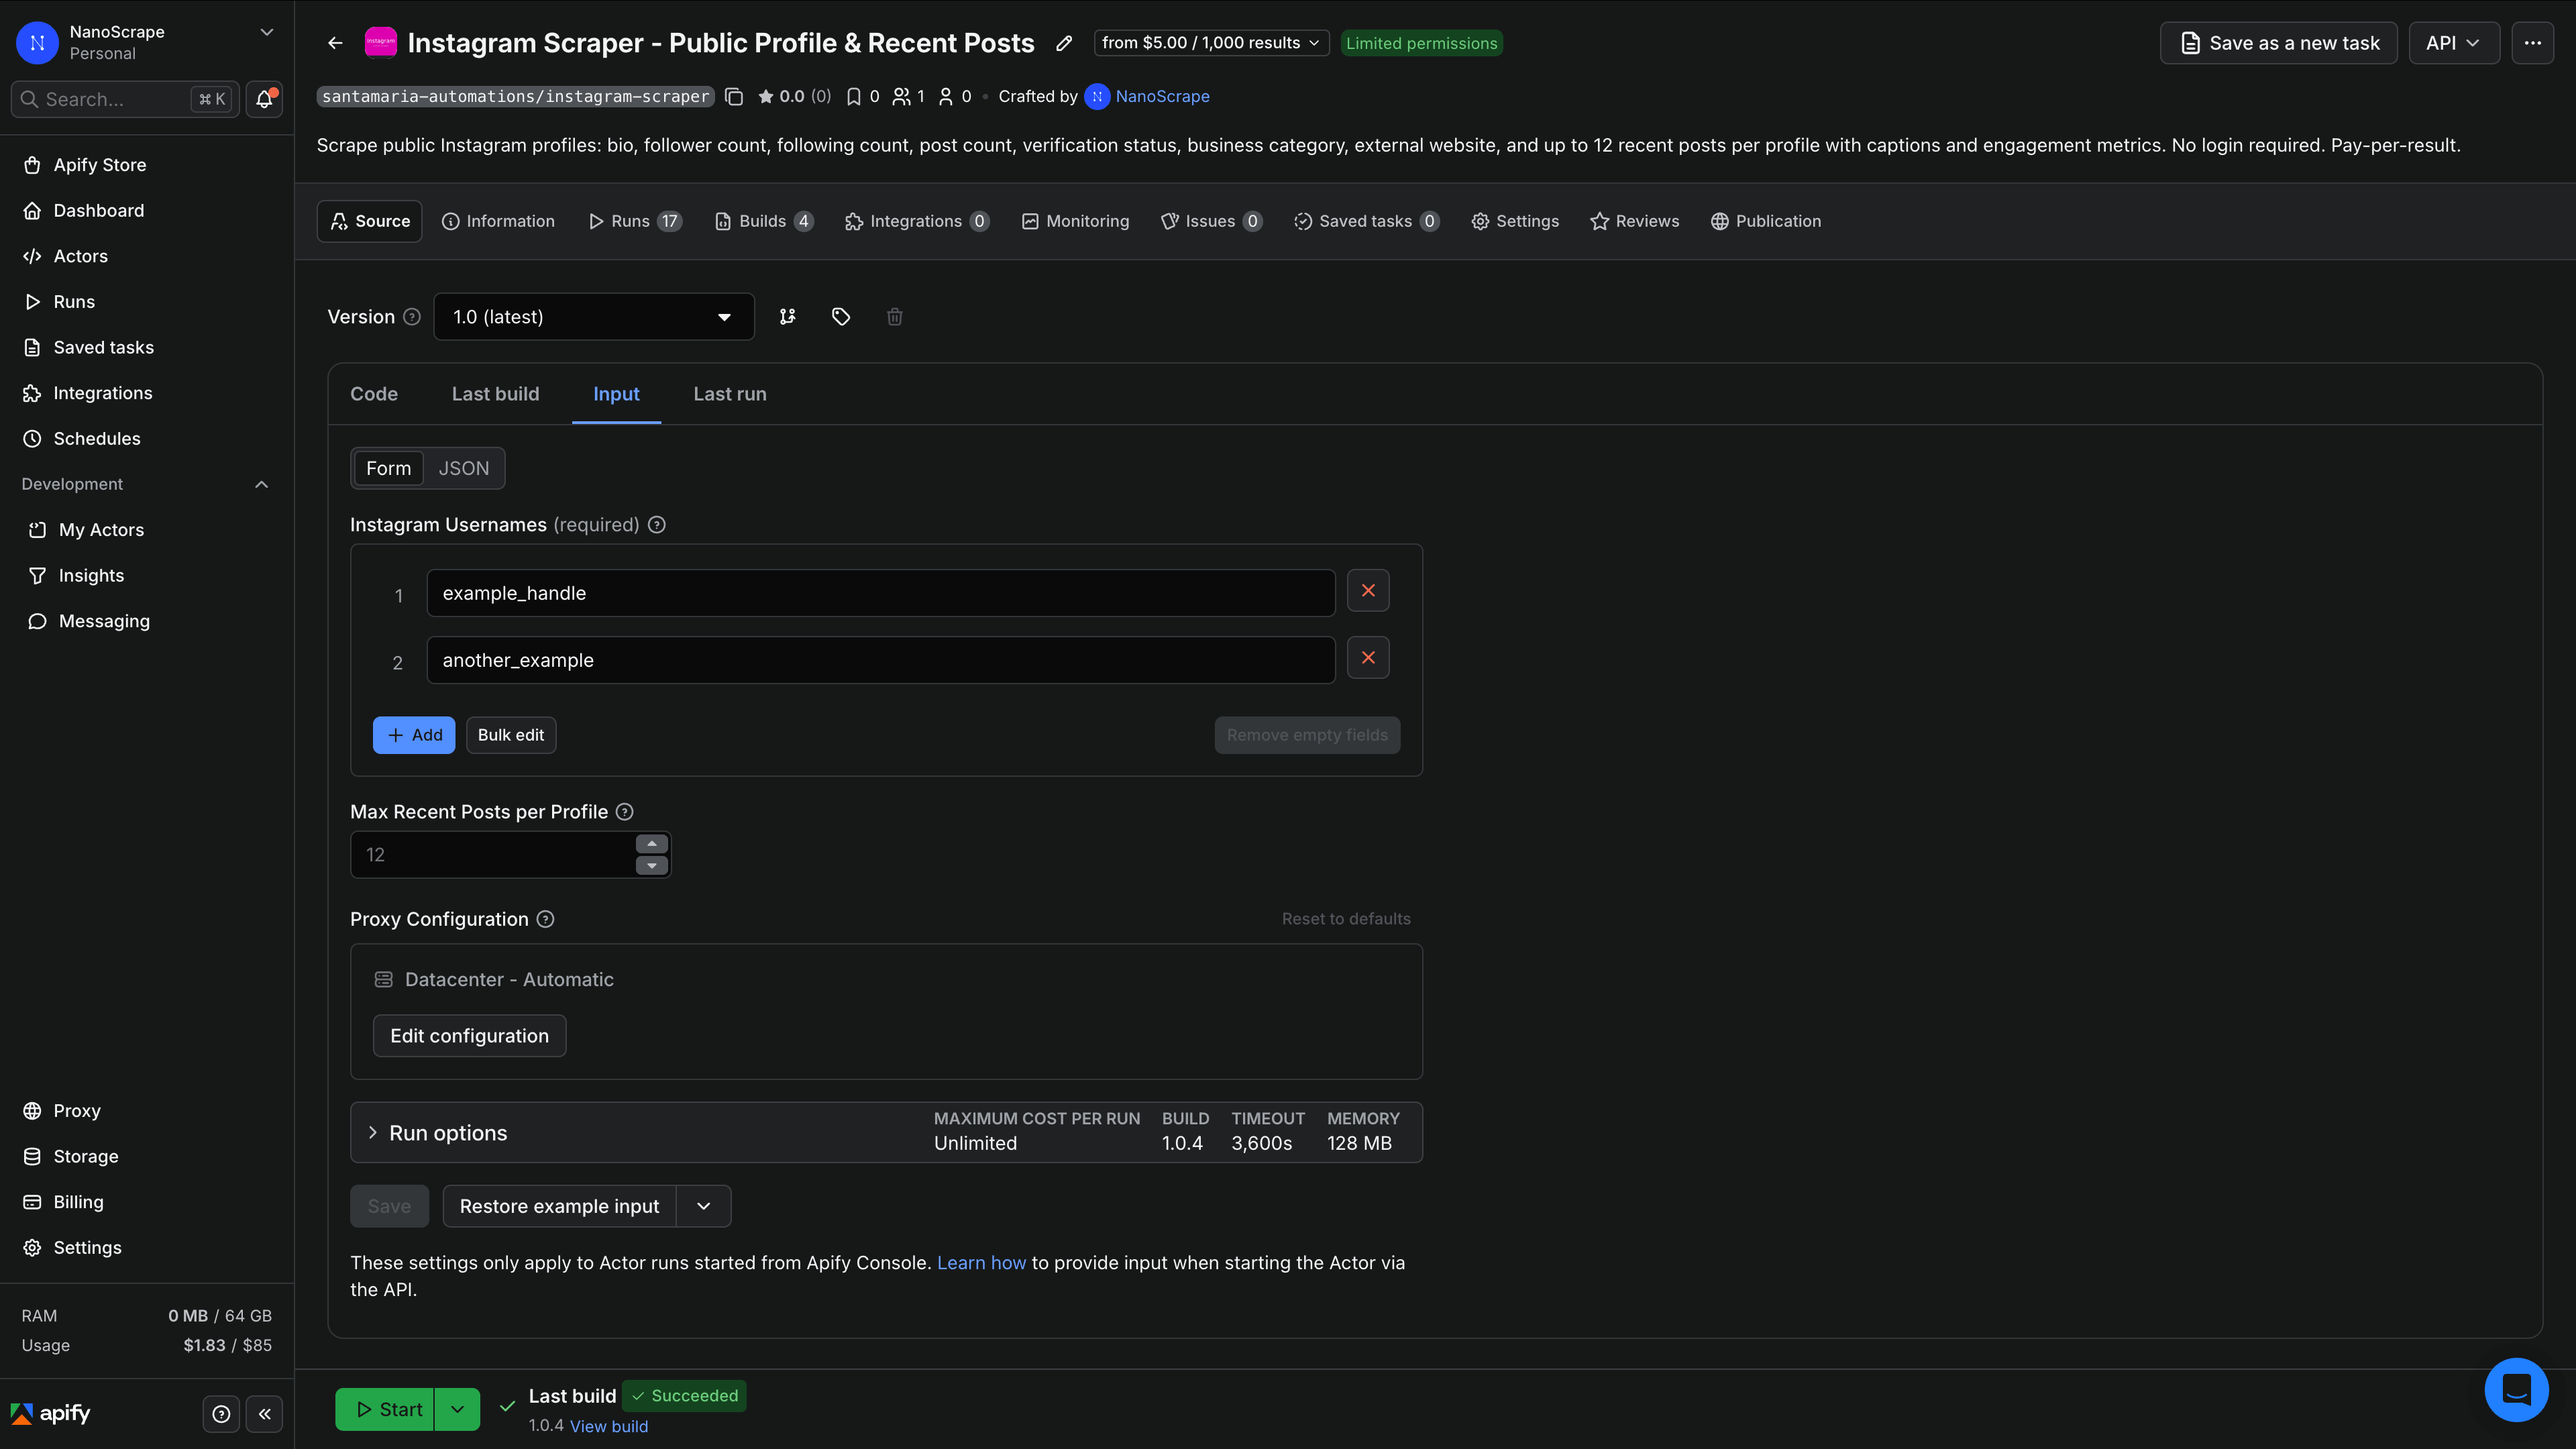Click Bulk edit usernames
The width and height of the screenshot is (2576, 1449).
511,735
